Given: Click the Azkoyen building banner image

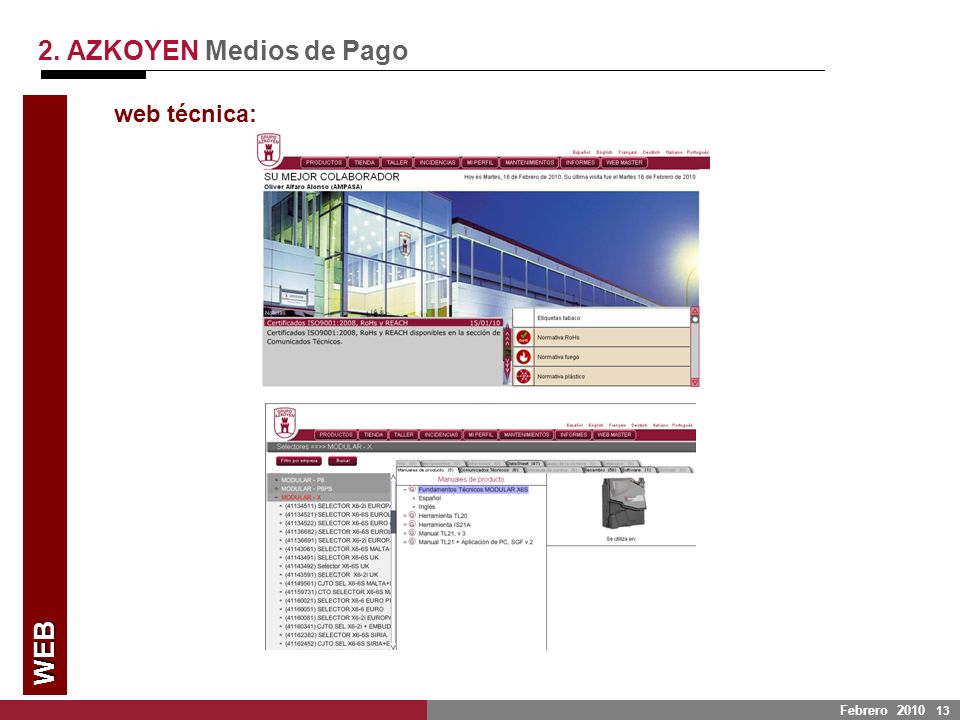Looking at the screenshot, I should click(x=481, y=254).
